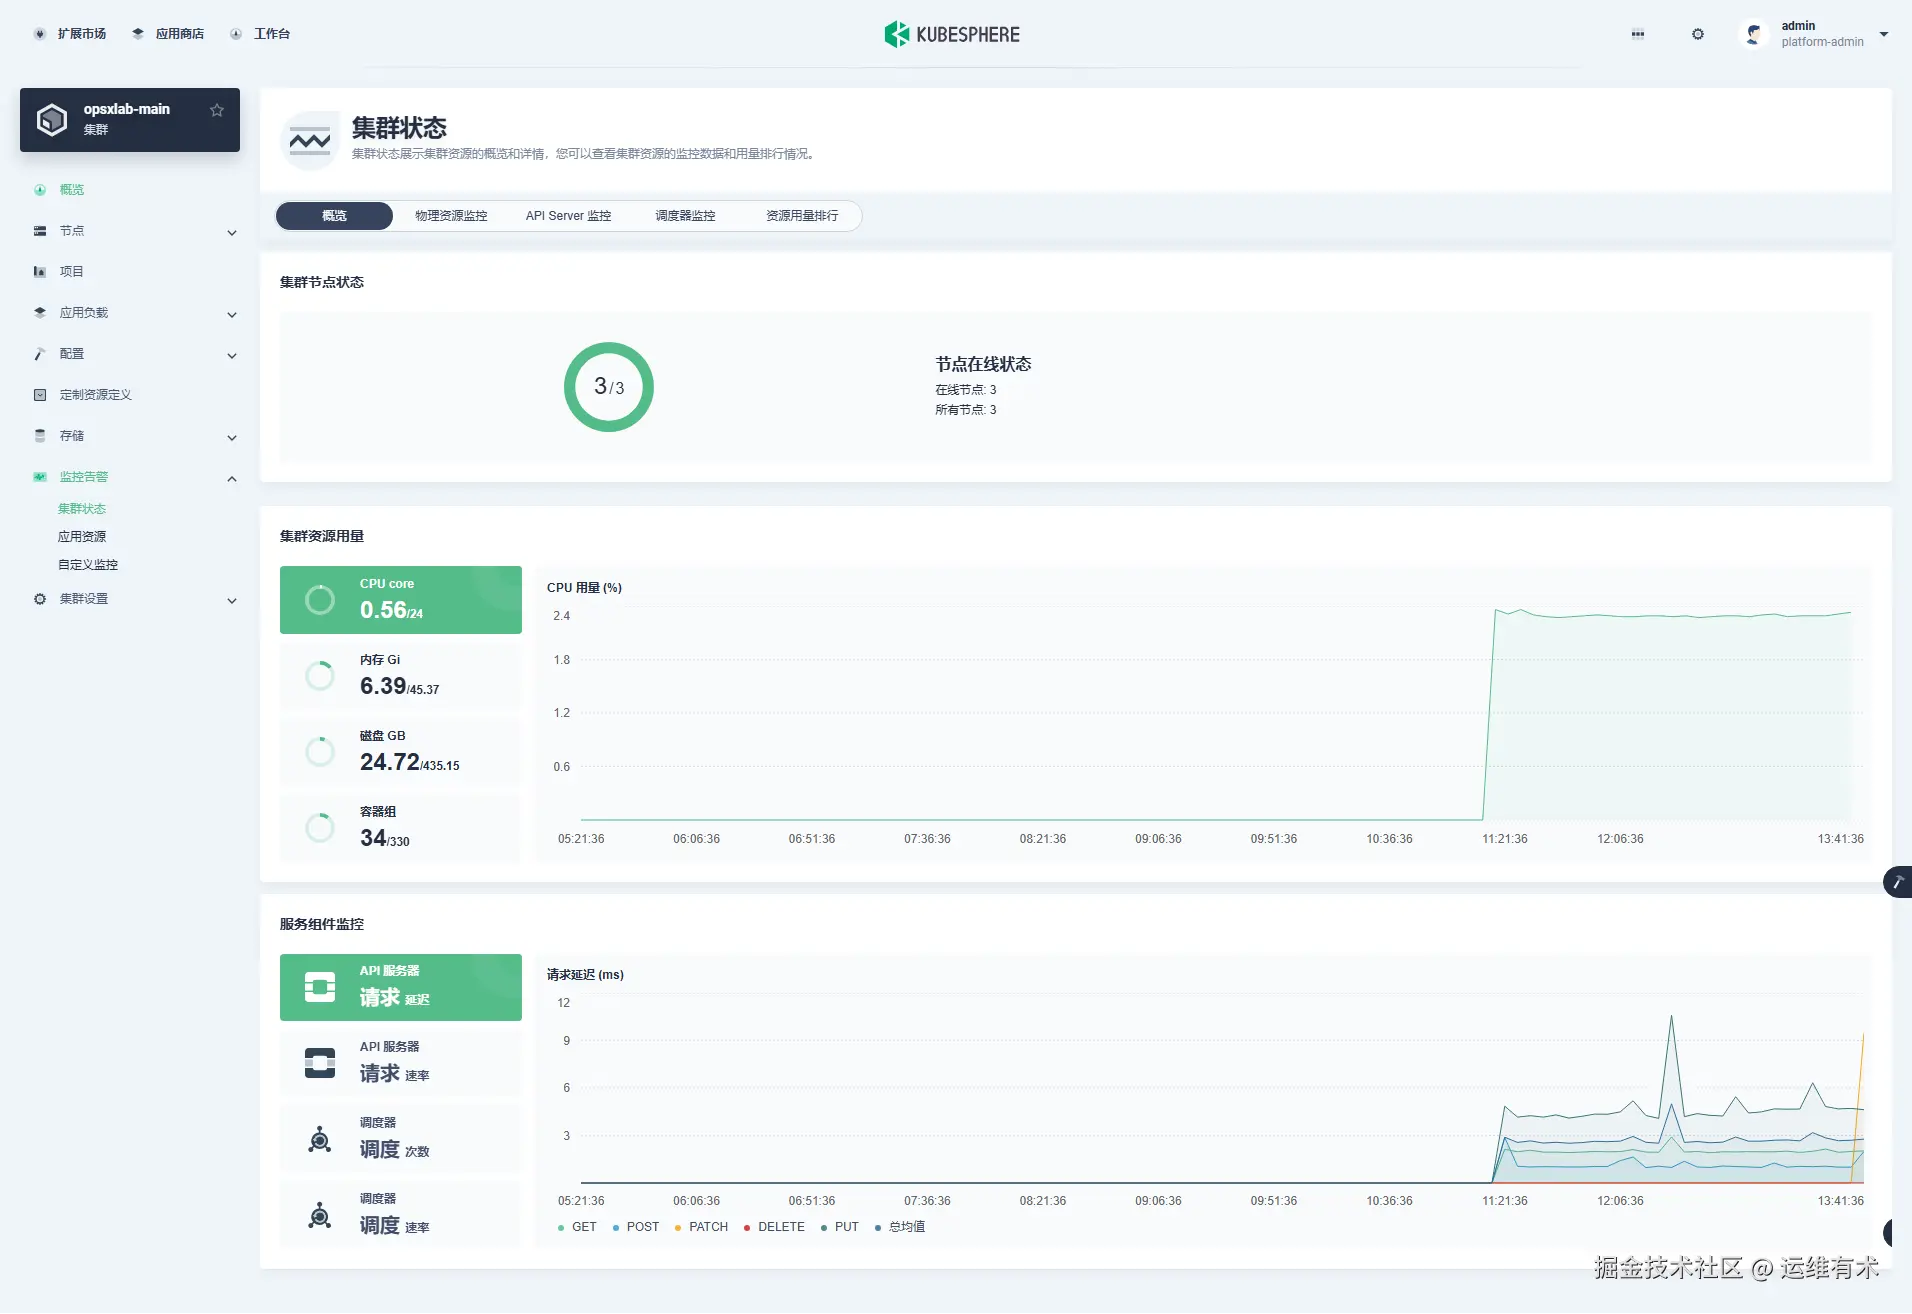The width and height of the screenshot is (1912, 1314).
Task: Go to 应用资源 under 监控告警
Action: click(x=84, y=536)
